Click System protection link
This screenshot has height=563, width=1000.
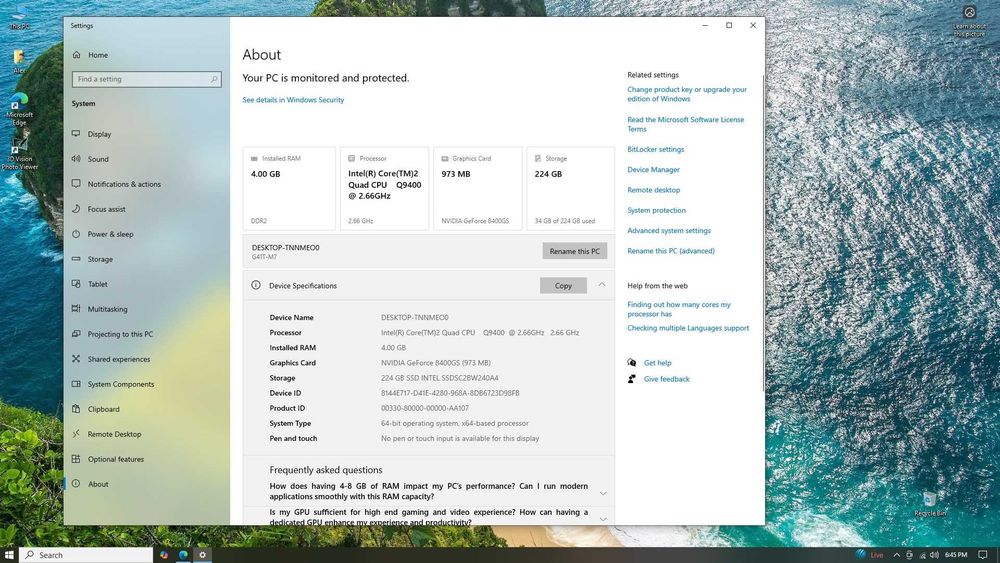pos(656,210)
